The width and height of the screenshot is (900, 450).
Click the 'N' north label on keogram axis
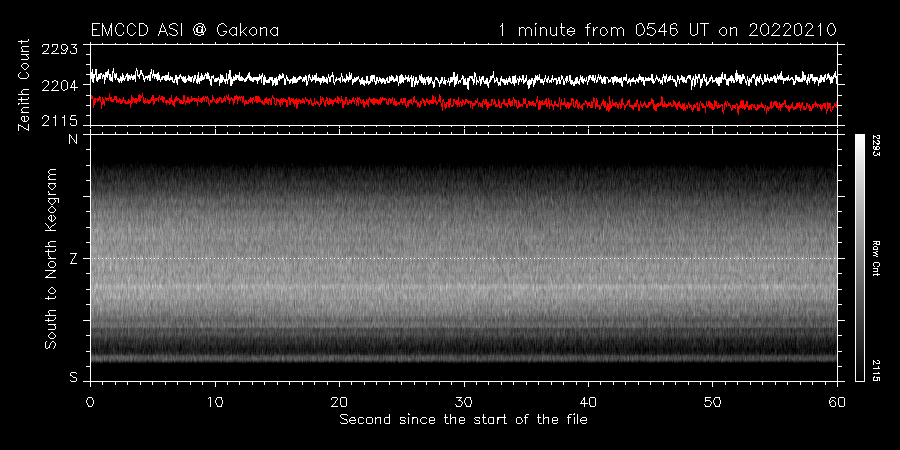click(72, 140)
